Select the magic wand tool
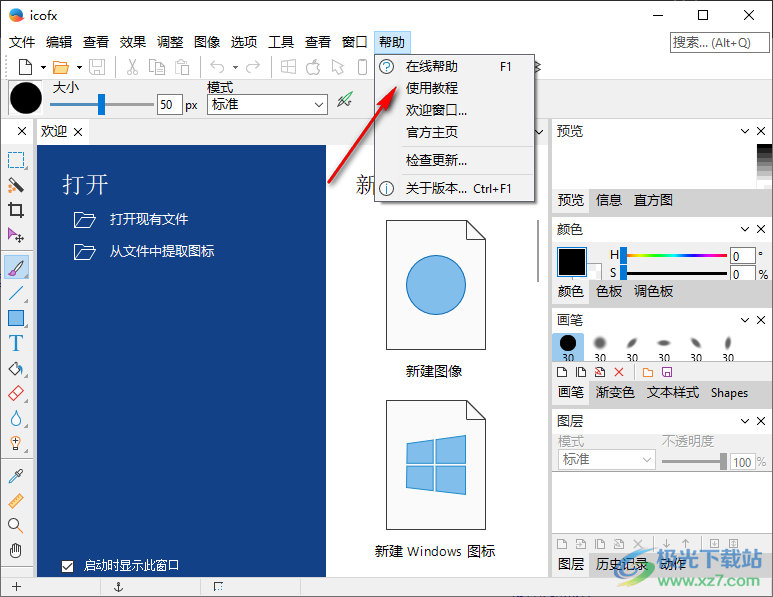This screenshot has width=773, height=597. click(x=16, y=185)
